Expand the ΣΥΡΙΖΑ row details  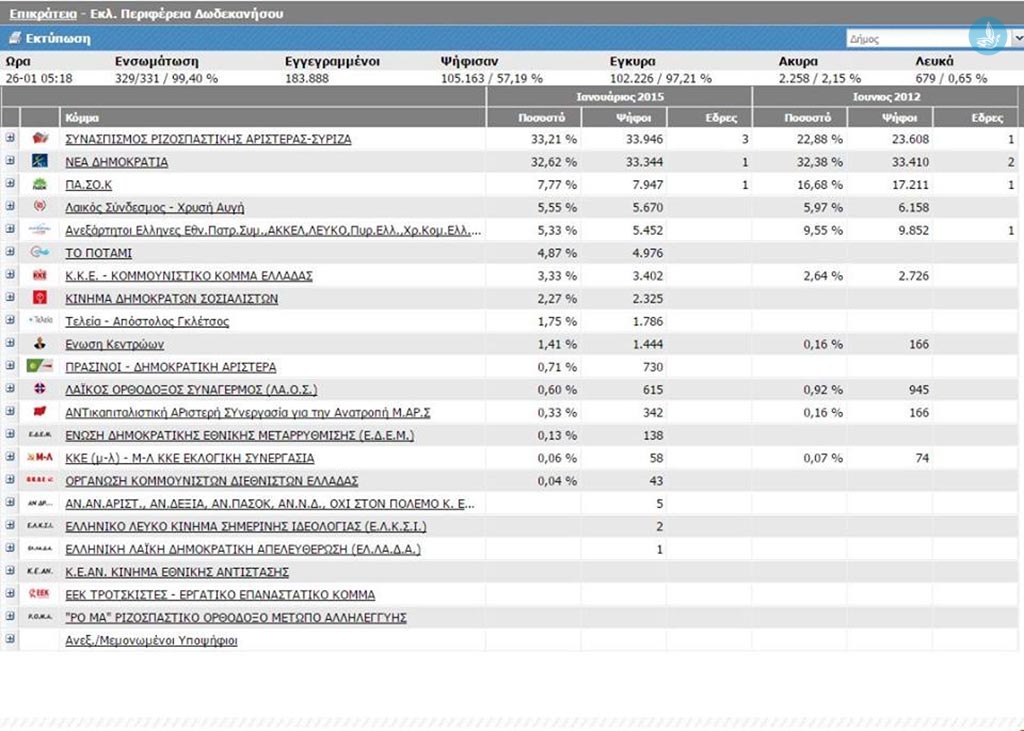coord(10,139)
